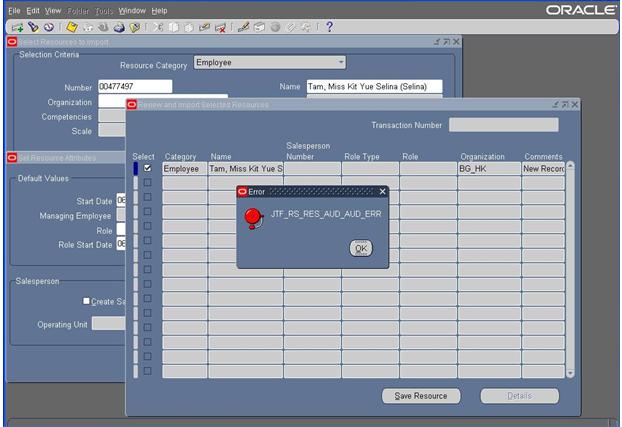The image size is (622, 427).
Task: Click the grid scrollbar up arrow
Action: [570, 164]
